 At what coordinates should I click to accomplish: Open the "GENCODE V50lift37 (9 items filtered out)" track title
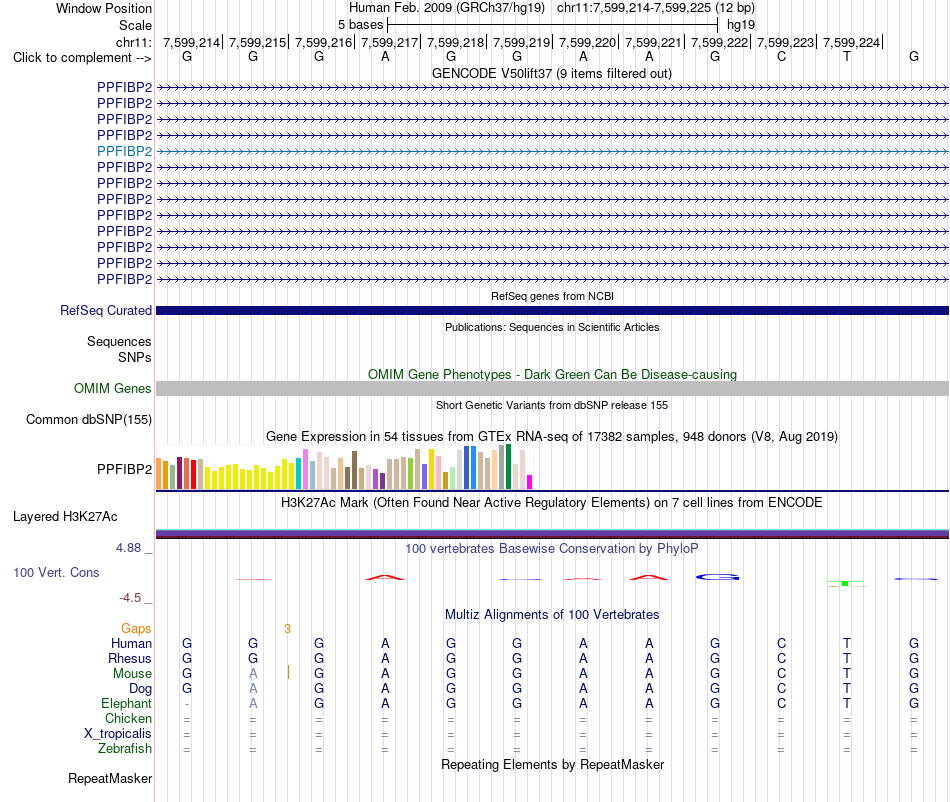pyautogui.click(x=552, y=73)
